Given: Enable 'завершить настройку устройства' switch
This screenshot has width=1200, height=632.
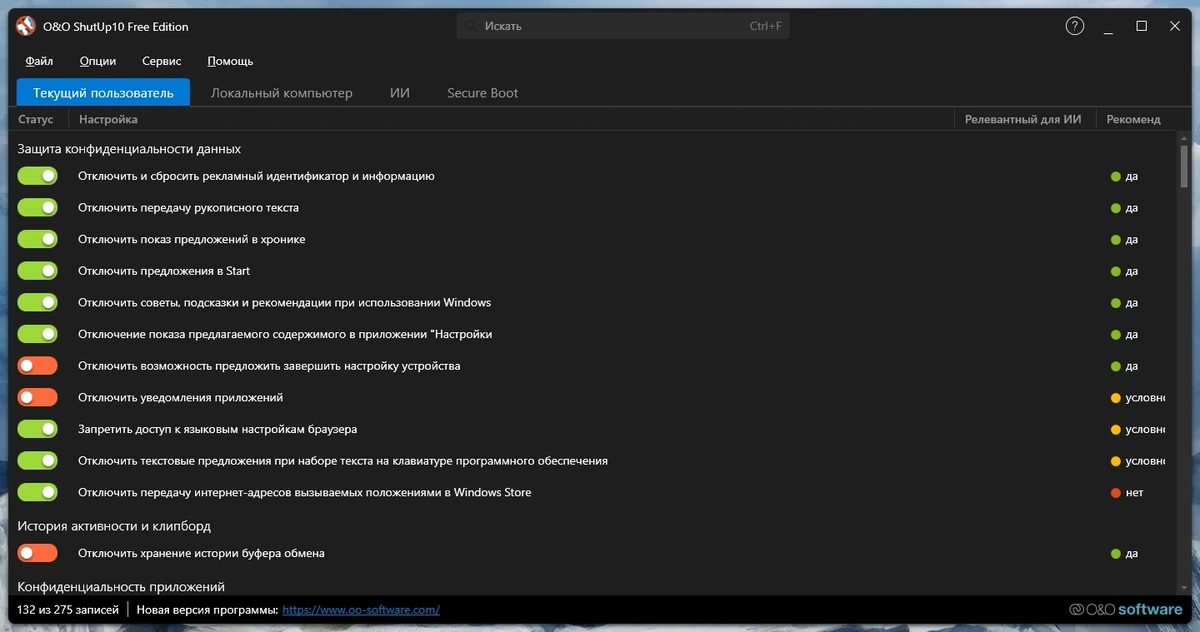Looking at the screenshot, I should pyautogui.click(x=38, y=366).
